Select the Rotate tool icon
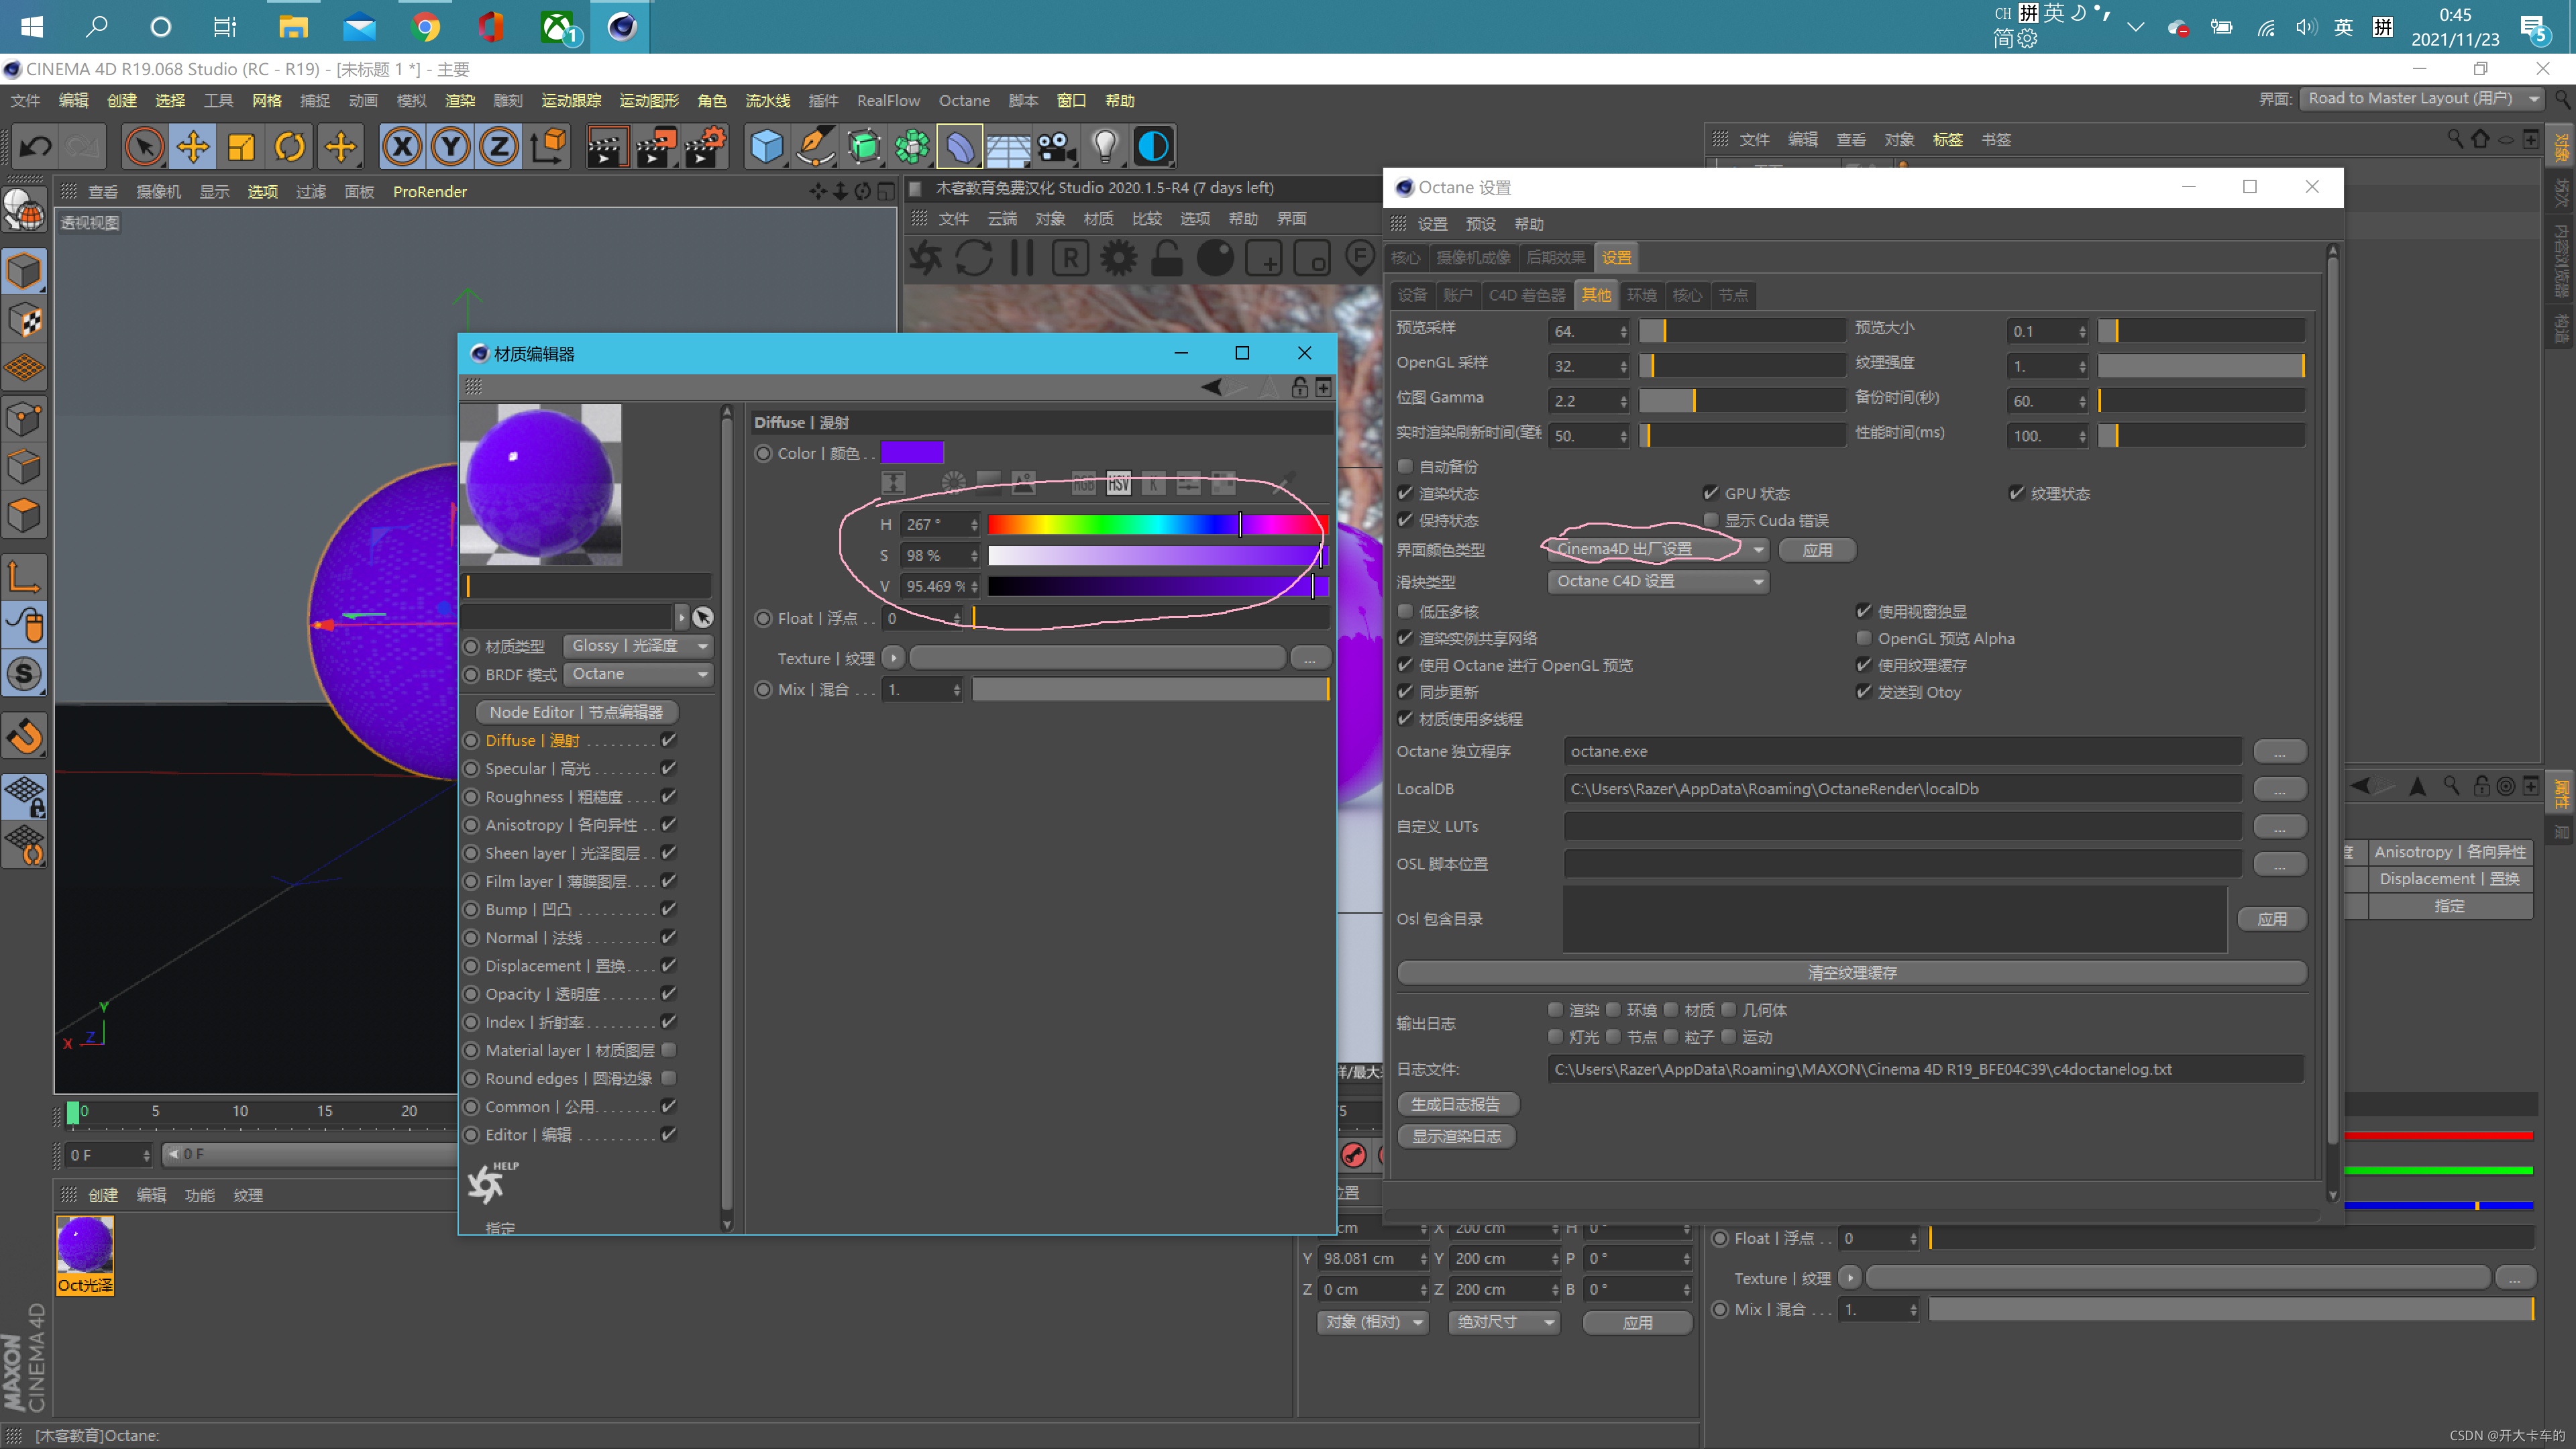Viewport: 2576px width, 1449px height. click(290, 147)
